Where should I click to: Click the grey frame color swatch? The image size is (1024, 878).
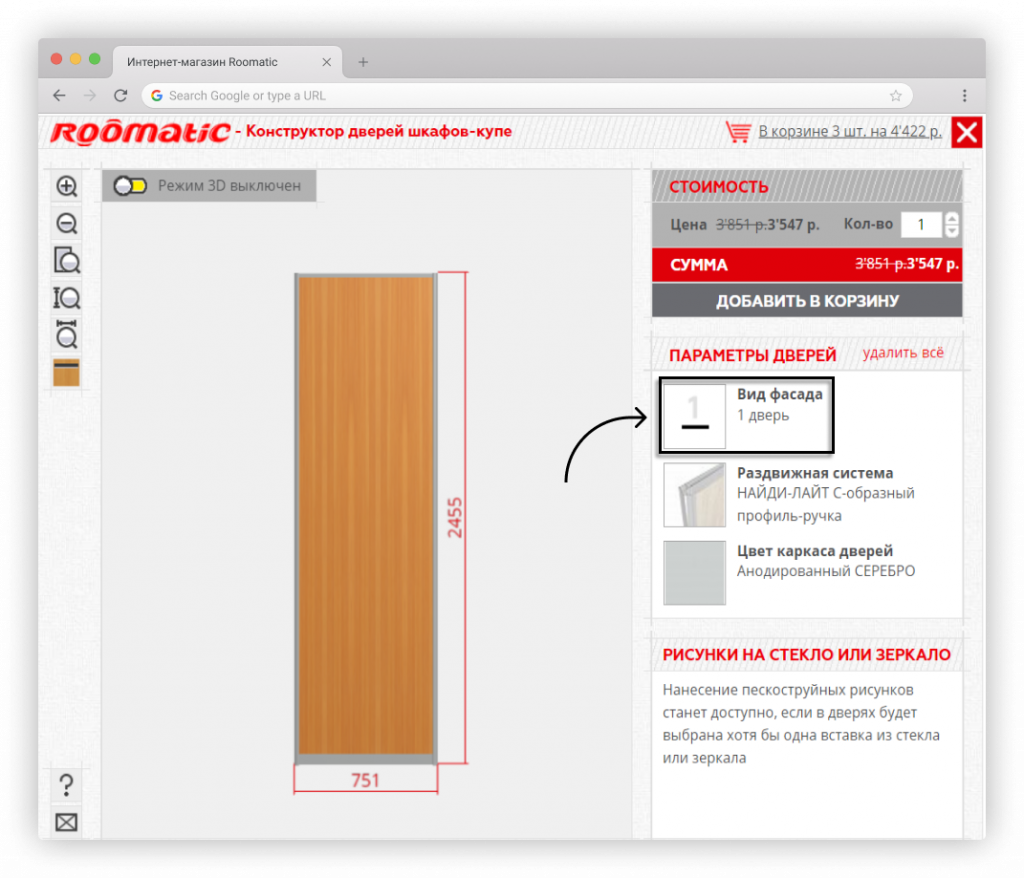pyautogui.click(x=694, y=573)
